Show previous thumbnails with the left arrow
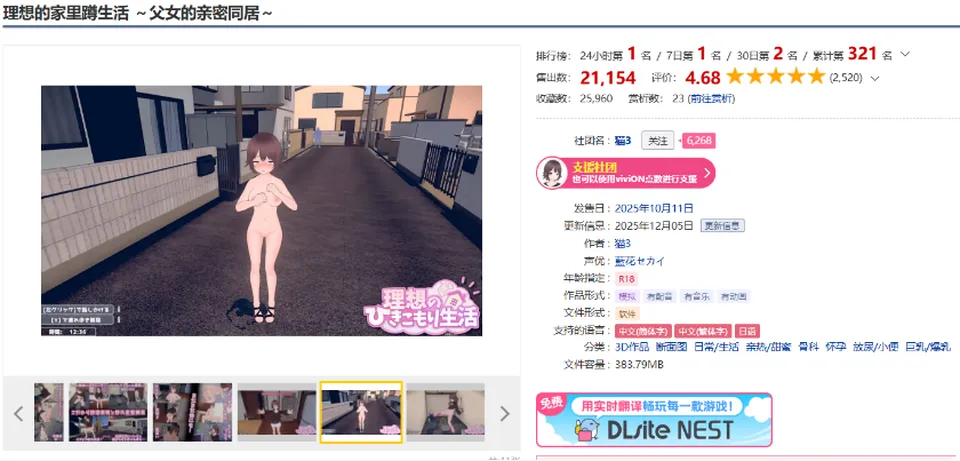960x461 pixels. (x=18, y=414)
